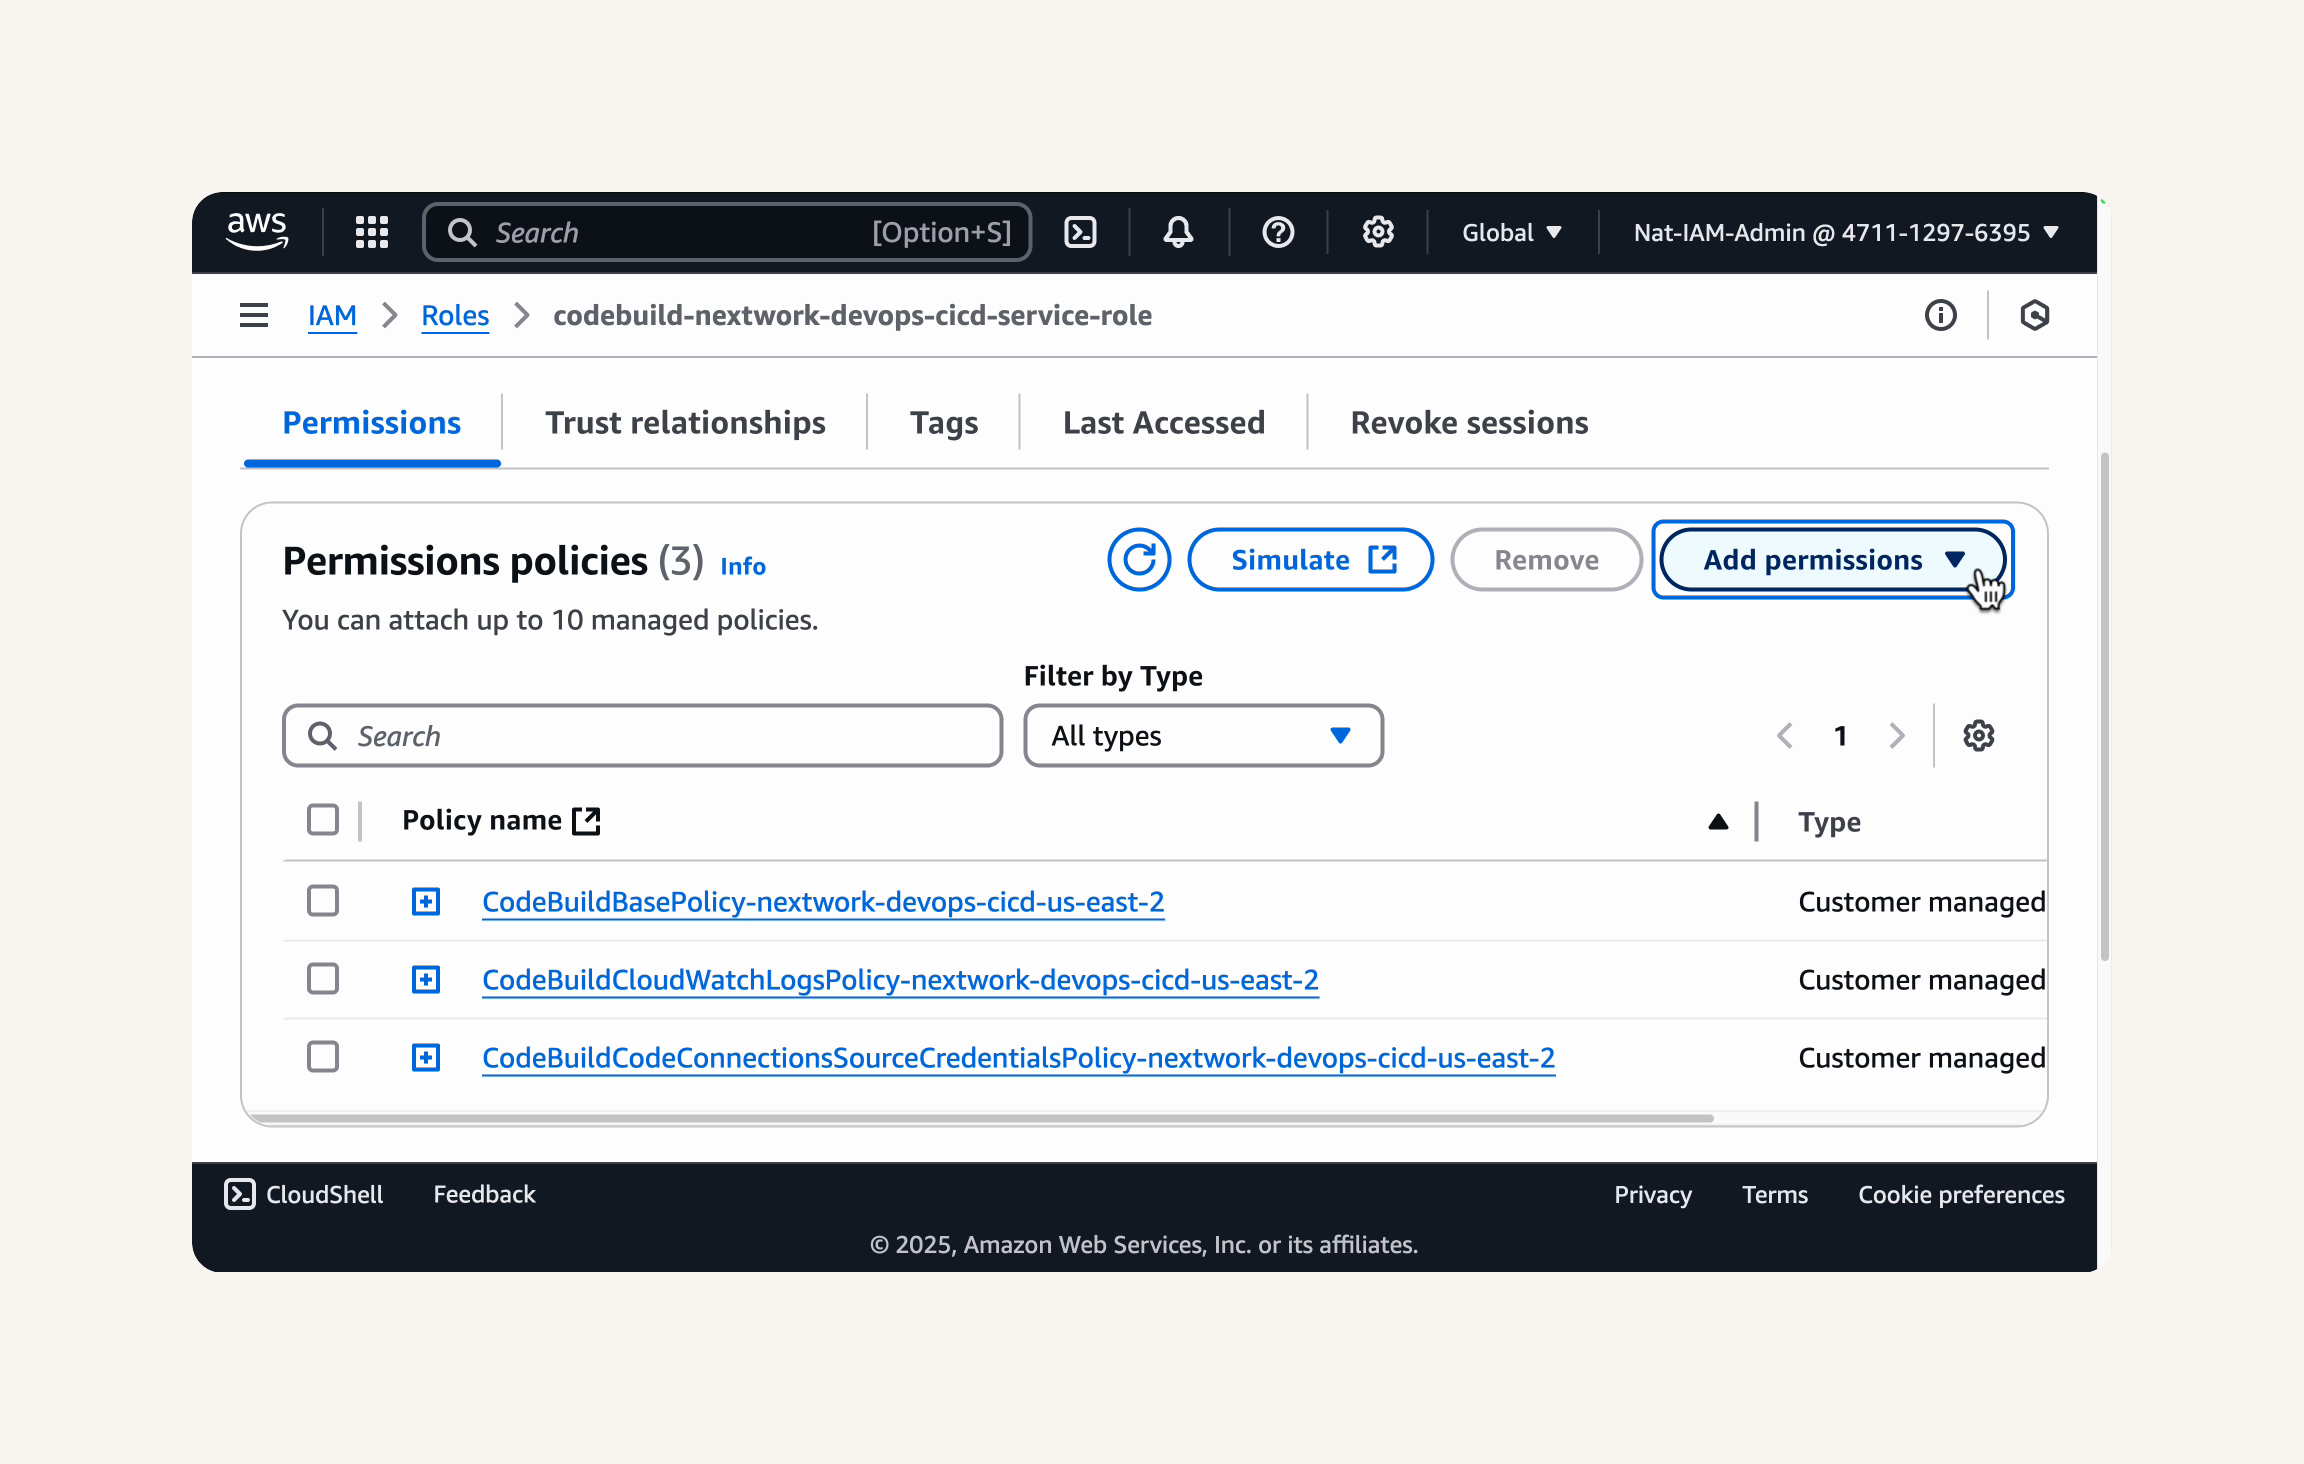The height and width of the screenshot is (1464, 2304).
Task: Open the Add permissions dropdown
Action: [1833, 560]
